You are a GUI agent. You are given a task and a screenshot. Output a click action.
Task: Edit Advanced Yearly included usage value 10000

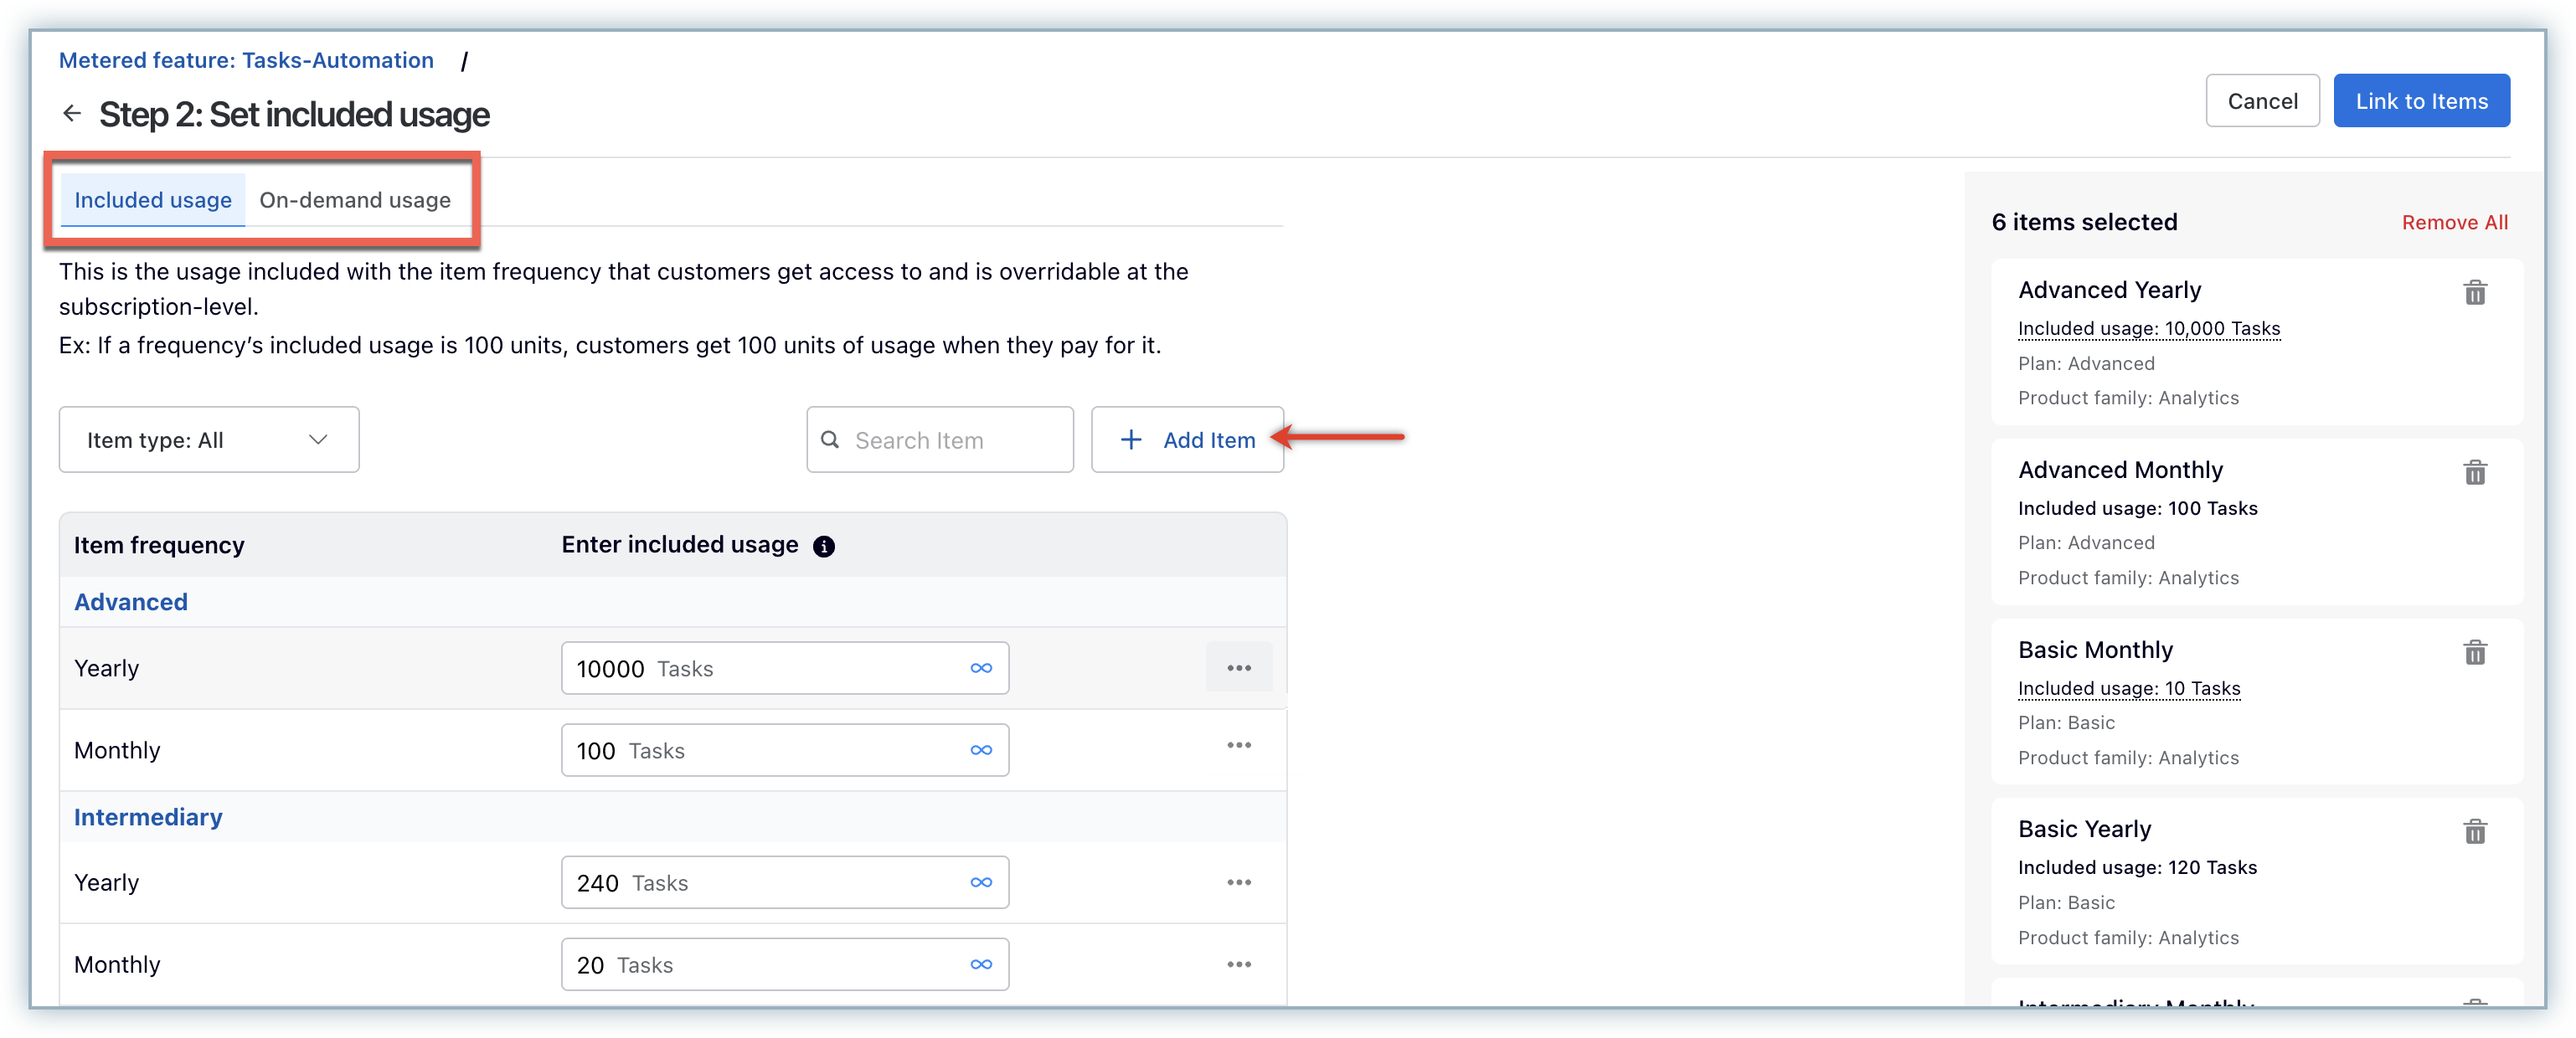pyautogui.click(x=785, y=668)
